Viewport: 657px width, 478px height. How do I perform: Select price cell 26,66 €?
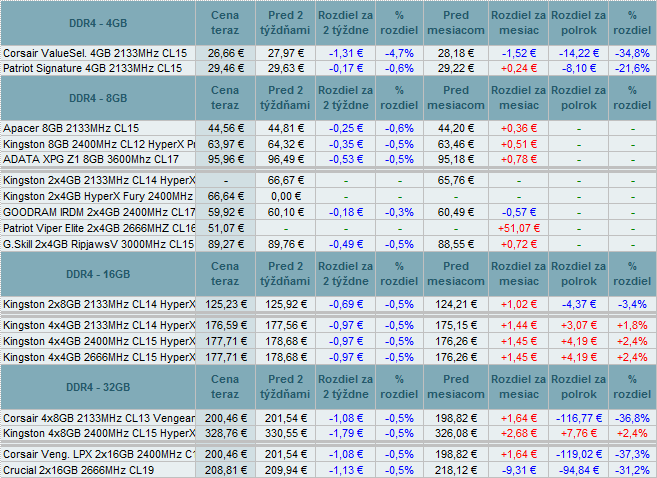pyautogui.click(x=225, y=53)
